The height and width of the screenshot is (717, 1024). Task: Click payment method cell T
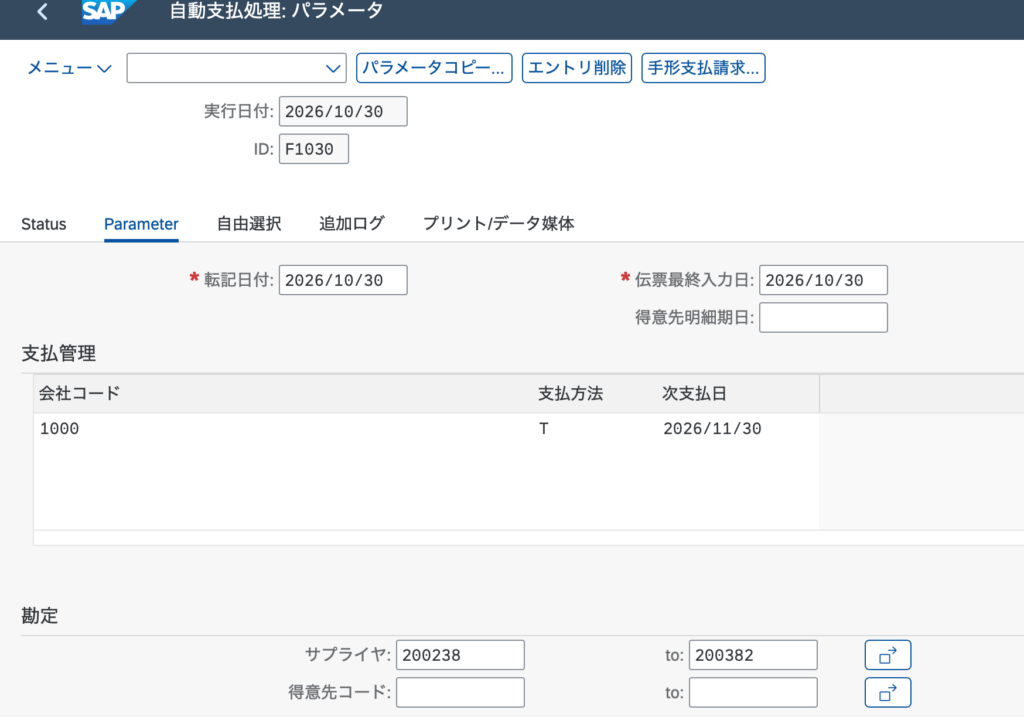pyautogui.click(x=543, y=429)
